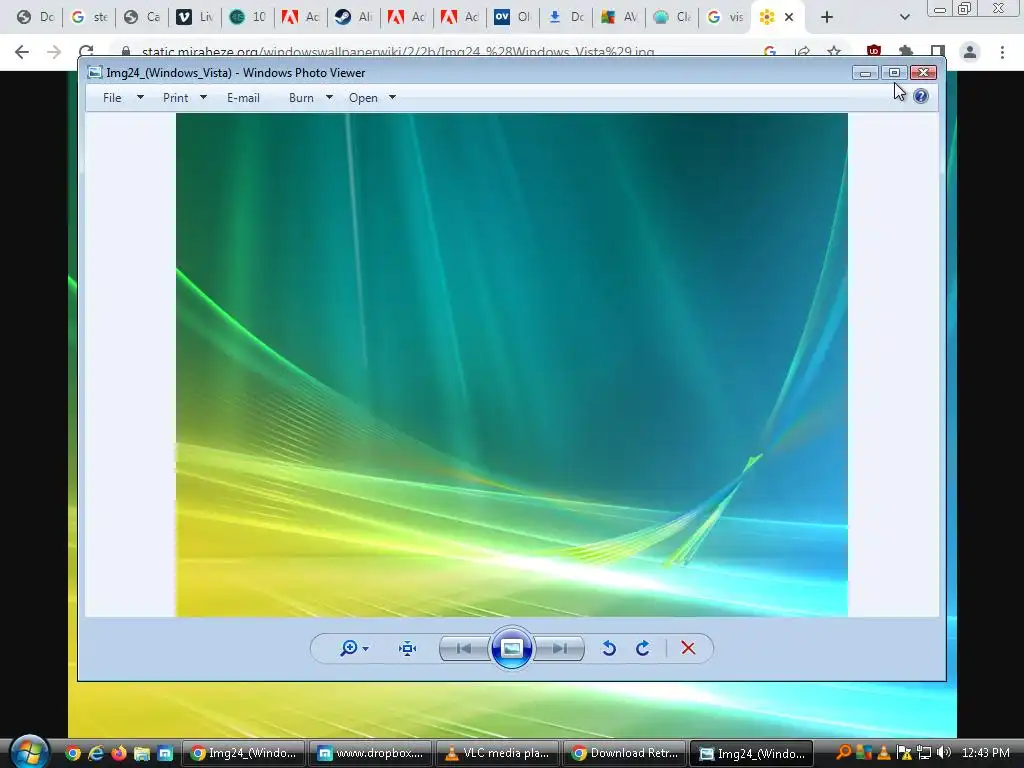1024x768 pixels.
Task: Go to the previous picture
Action: tap(464, 648)
